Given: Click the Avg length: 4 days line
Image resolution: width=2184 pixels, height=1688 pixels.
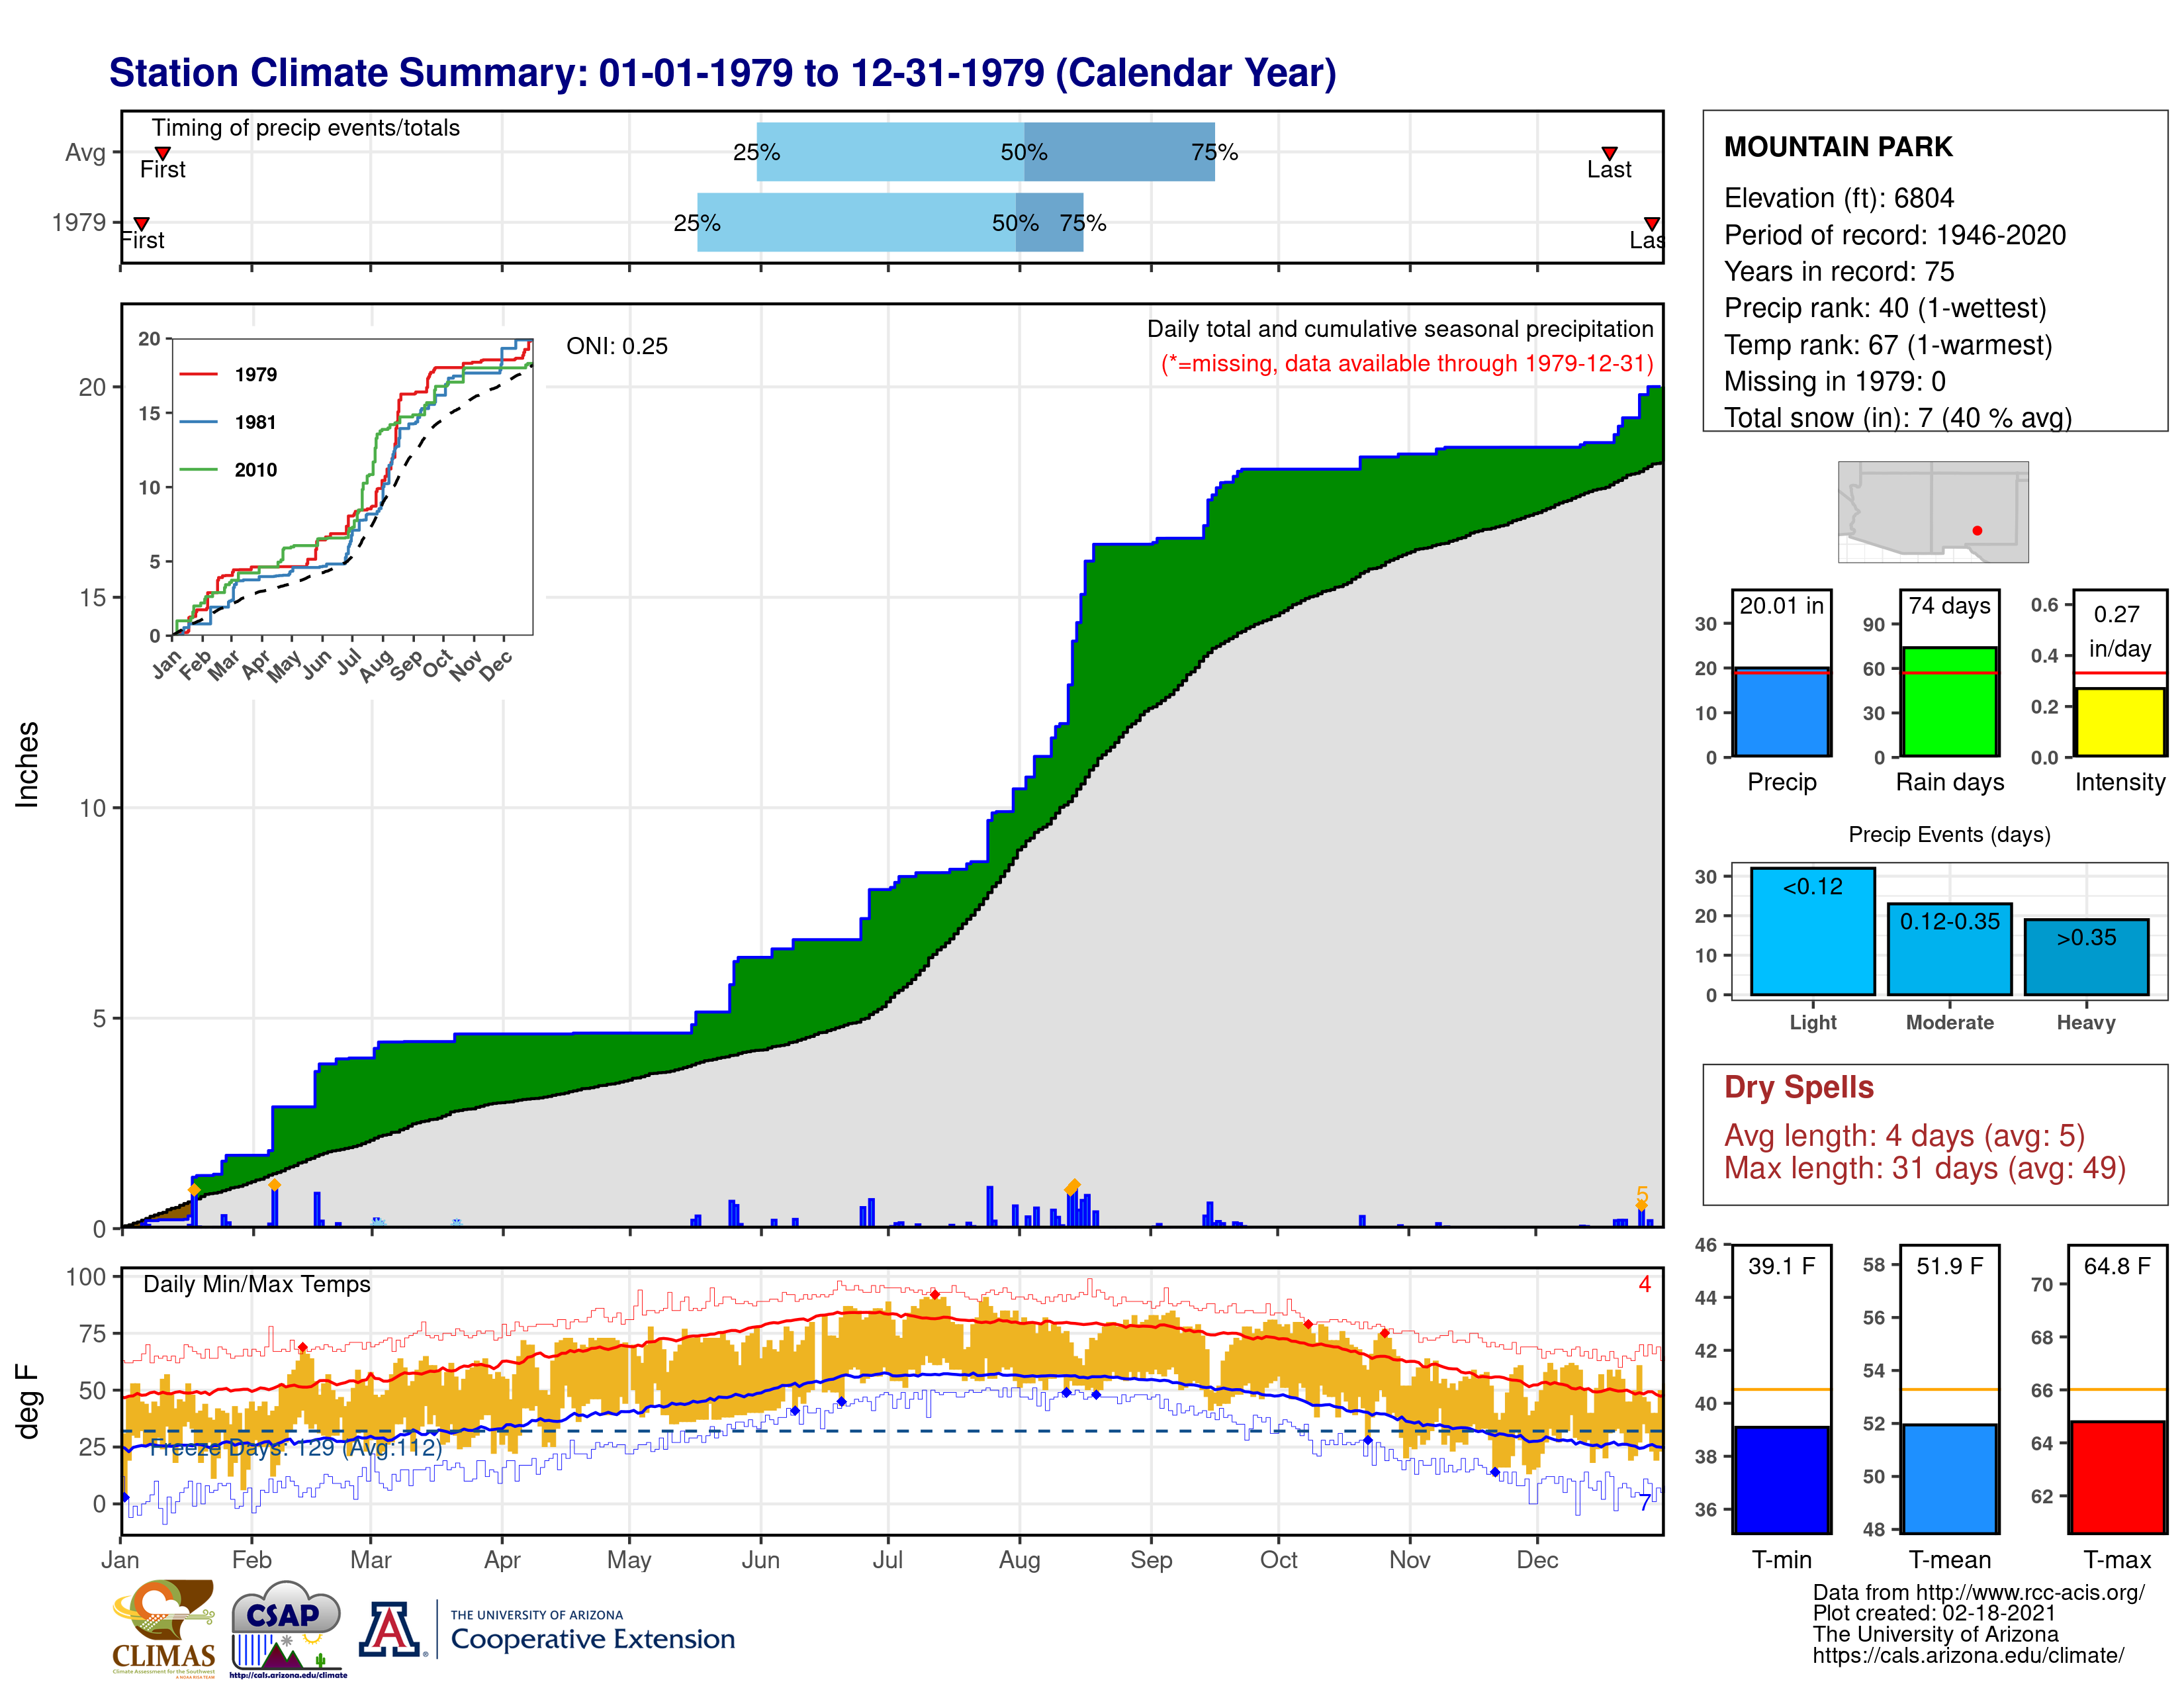Looking at the screenshot, I should coord(1905,1136).
